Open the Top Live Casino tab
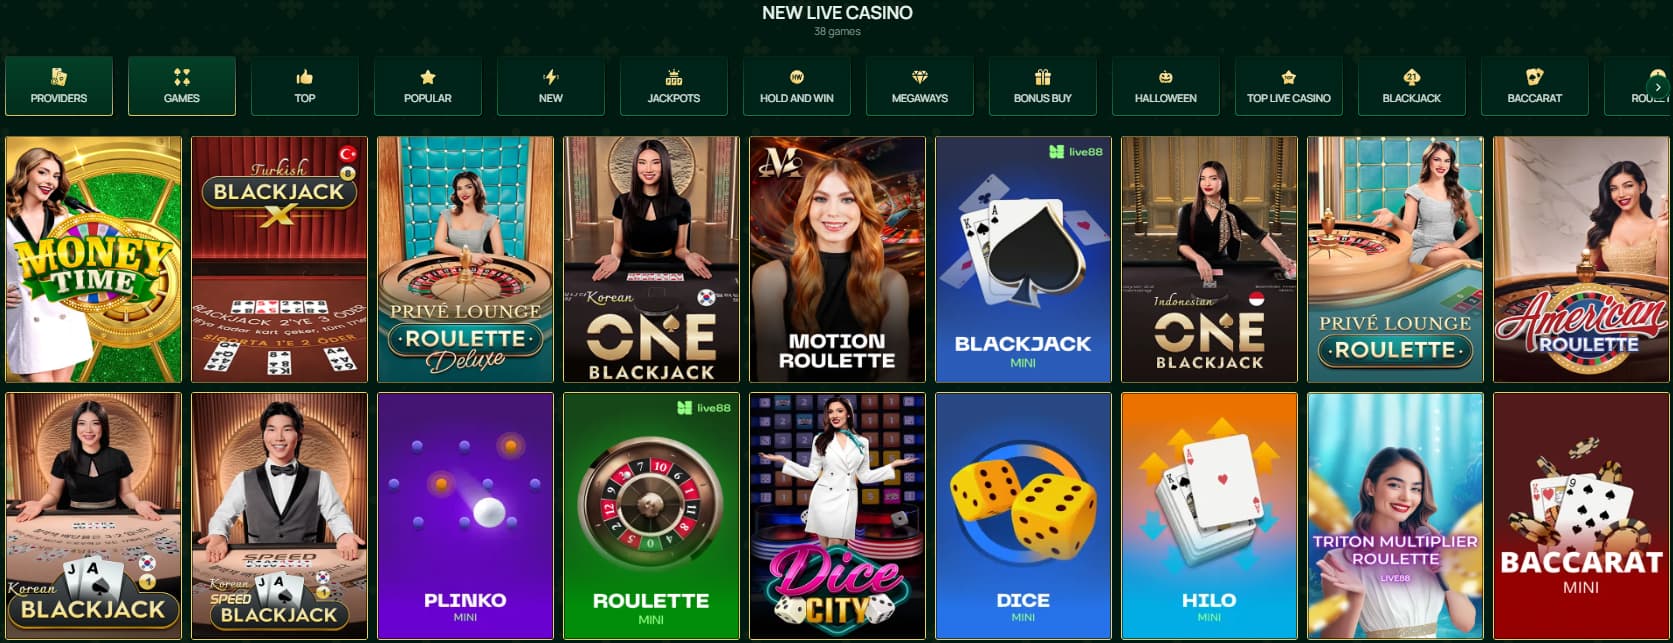Viewport: 1673px width, 643px height. (1289, 86)
